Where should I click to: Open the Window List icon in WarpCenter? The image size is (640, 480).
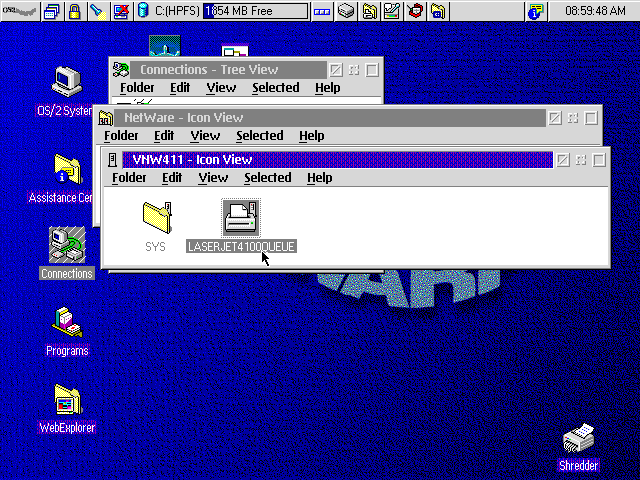tap(52, 11)
